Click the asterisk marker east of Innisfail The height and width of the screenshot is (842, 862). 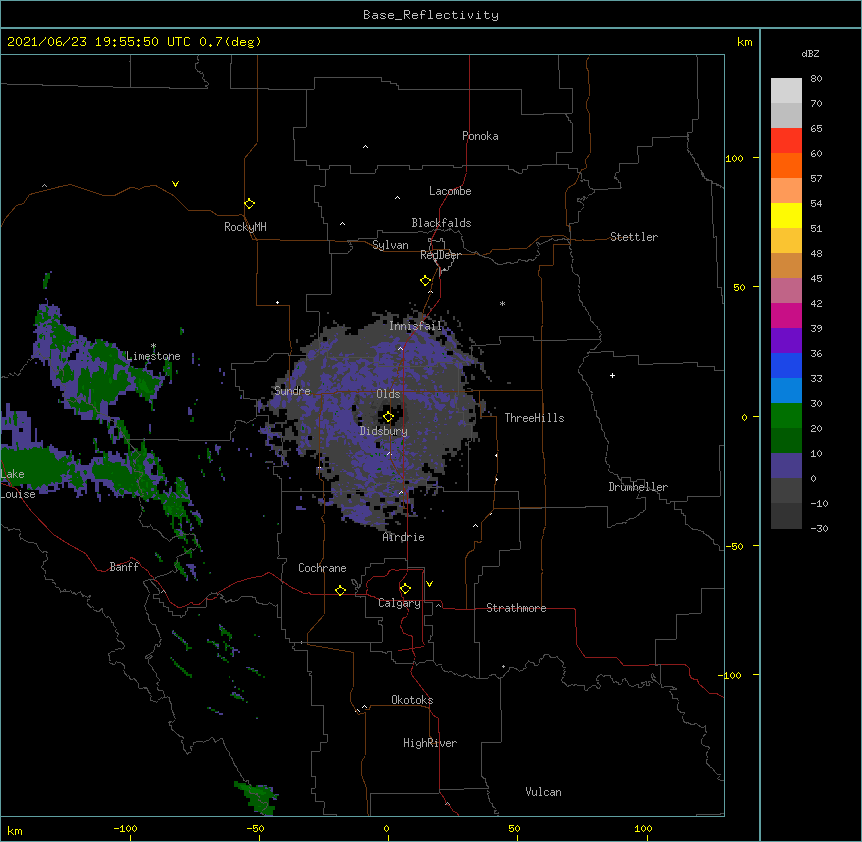pyautogui.click(x=502, y=303)
